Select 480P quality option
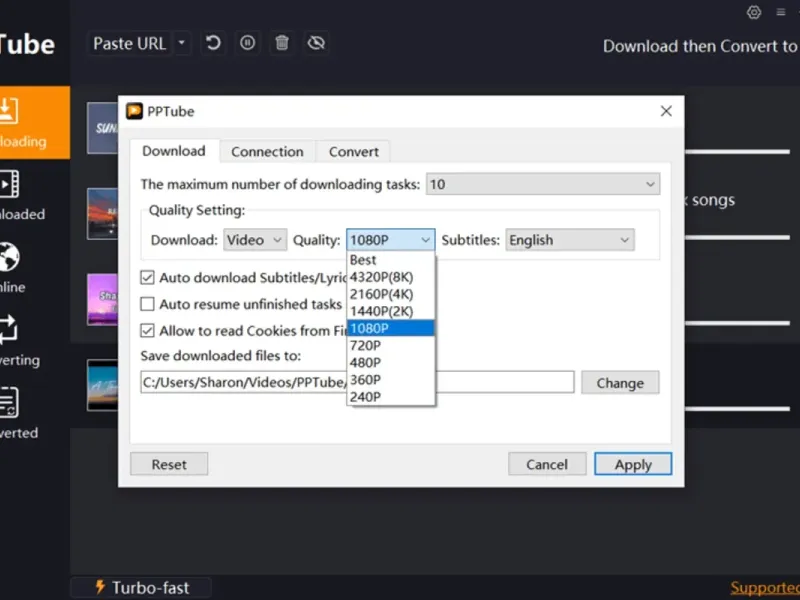The image size is (800, 600). click(x=390, y=362)
